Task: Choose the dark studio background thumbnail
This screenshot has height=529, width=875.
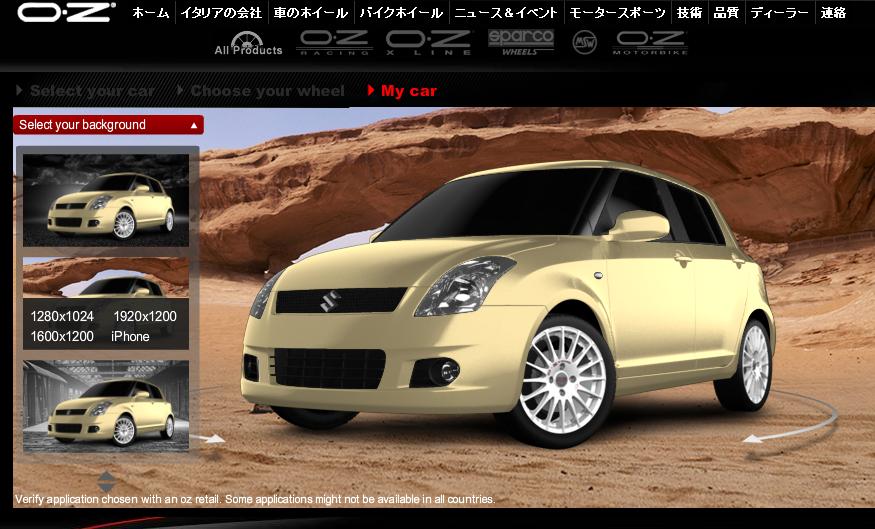Action: click(x=106, y=200)
